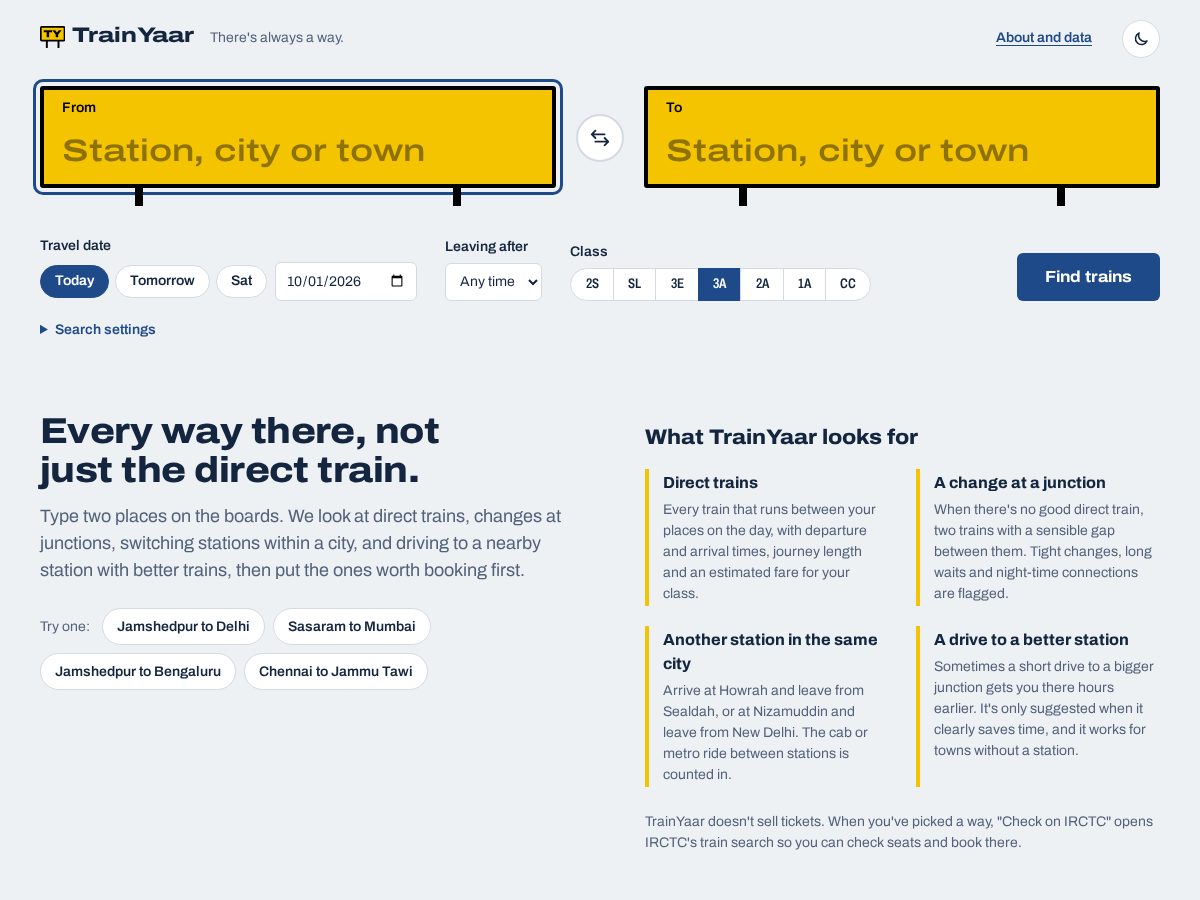This screenshot has width=1200, height=900.
Task: Click the "Direct trains" card title
Action: [x=710, y=483]
